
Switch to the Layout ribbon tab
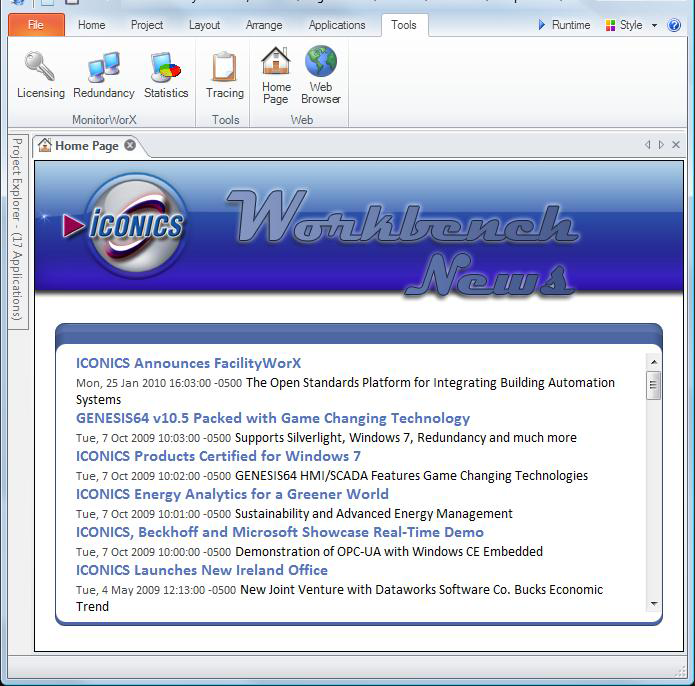204,25
